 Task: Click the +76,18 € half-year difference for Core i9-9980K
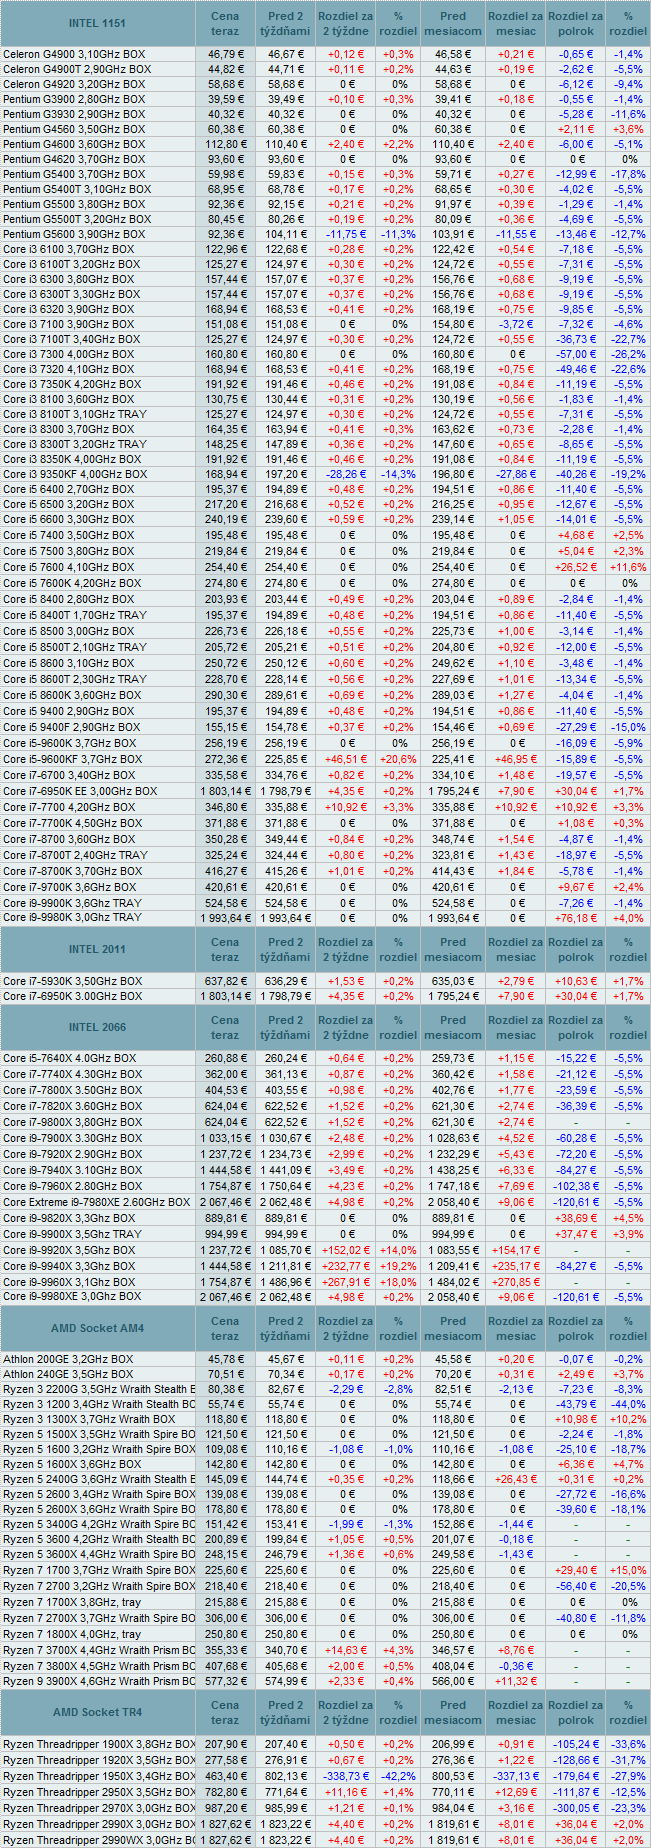tap(576, 917)
